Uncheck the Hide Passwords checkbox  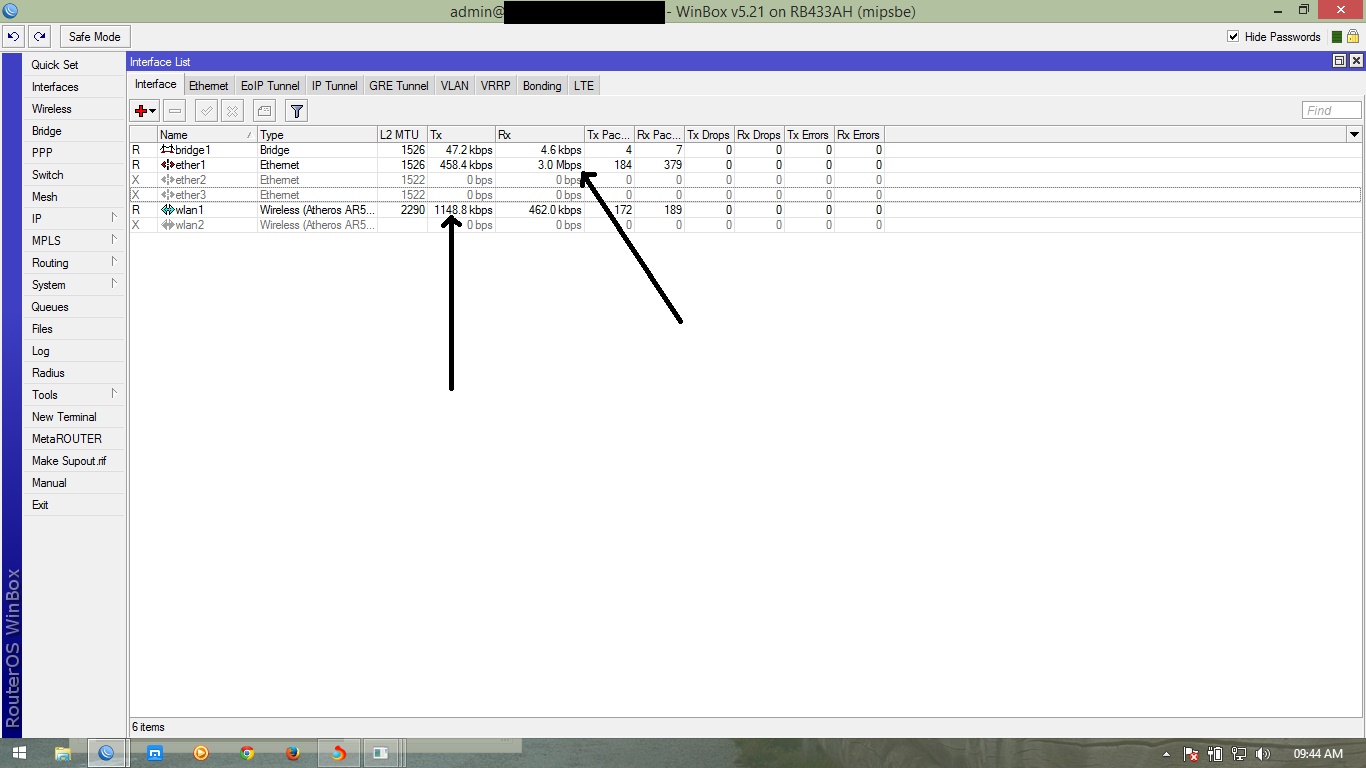(x=1234, y=36)
